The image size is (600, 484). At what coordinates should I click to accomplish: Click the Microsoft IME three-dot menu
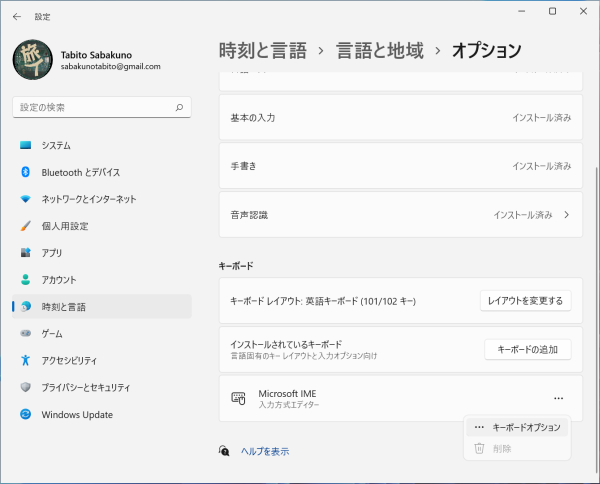pos(558,398)
